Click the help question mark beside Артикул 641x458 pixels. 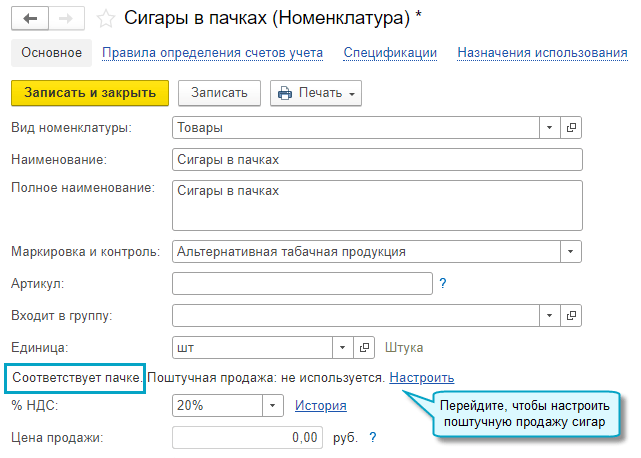(443, 284)
